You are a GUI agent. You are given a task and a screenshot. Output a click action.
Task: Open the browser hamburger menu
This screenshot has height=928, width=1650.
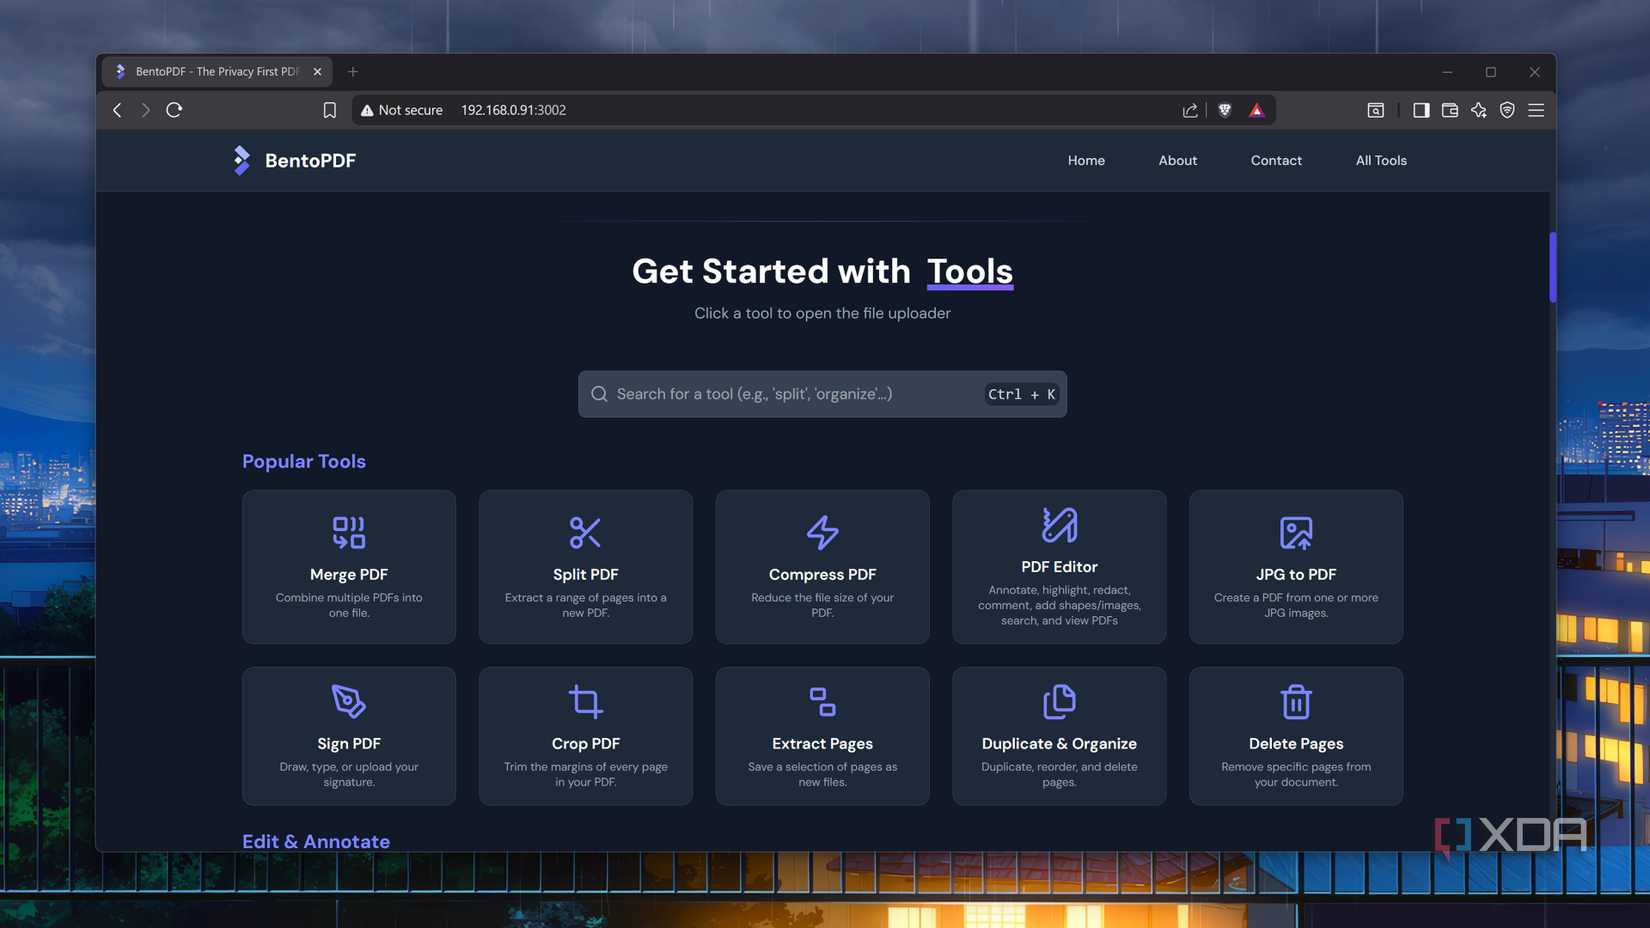pyautogui.click(x=1536, y=110)
